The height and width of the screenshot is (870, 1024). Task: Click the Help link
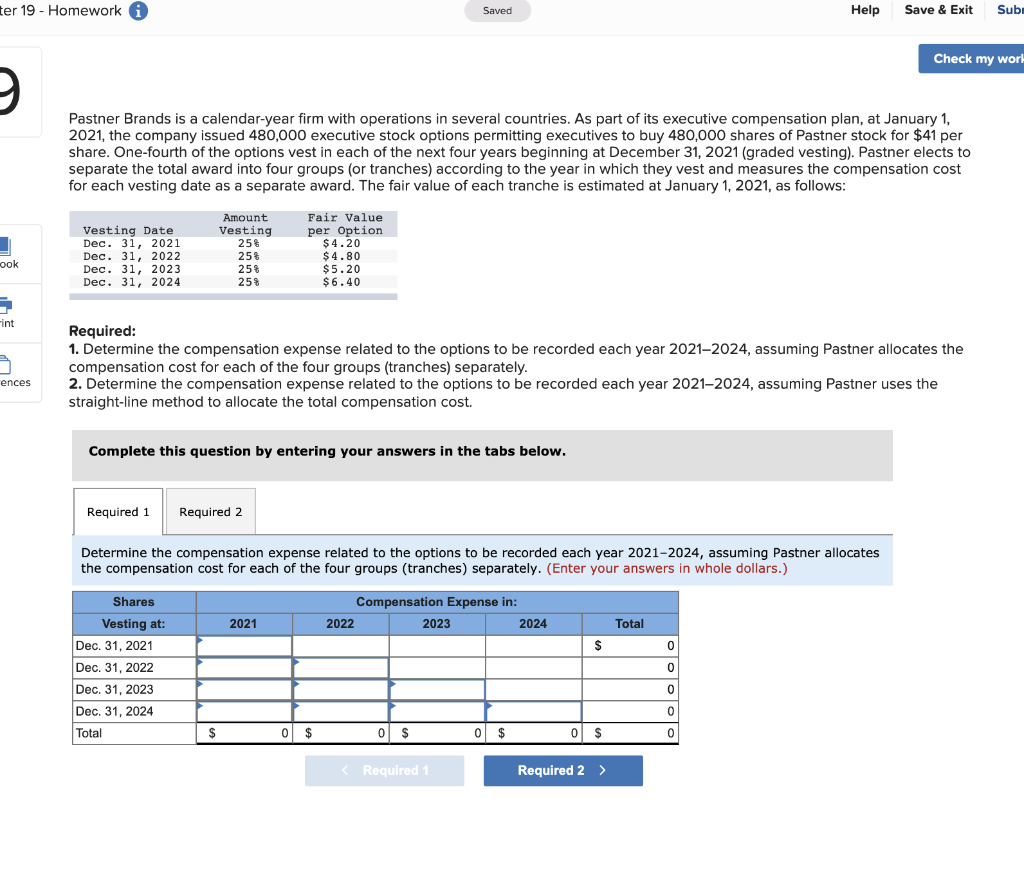click(865, 10)
